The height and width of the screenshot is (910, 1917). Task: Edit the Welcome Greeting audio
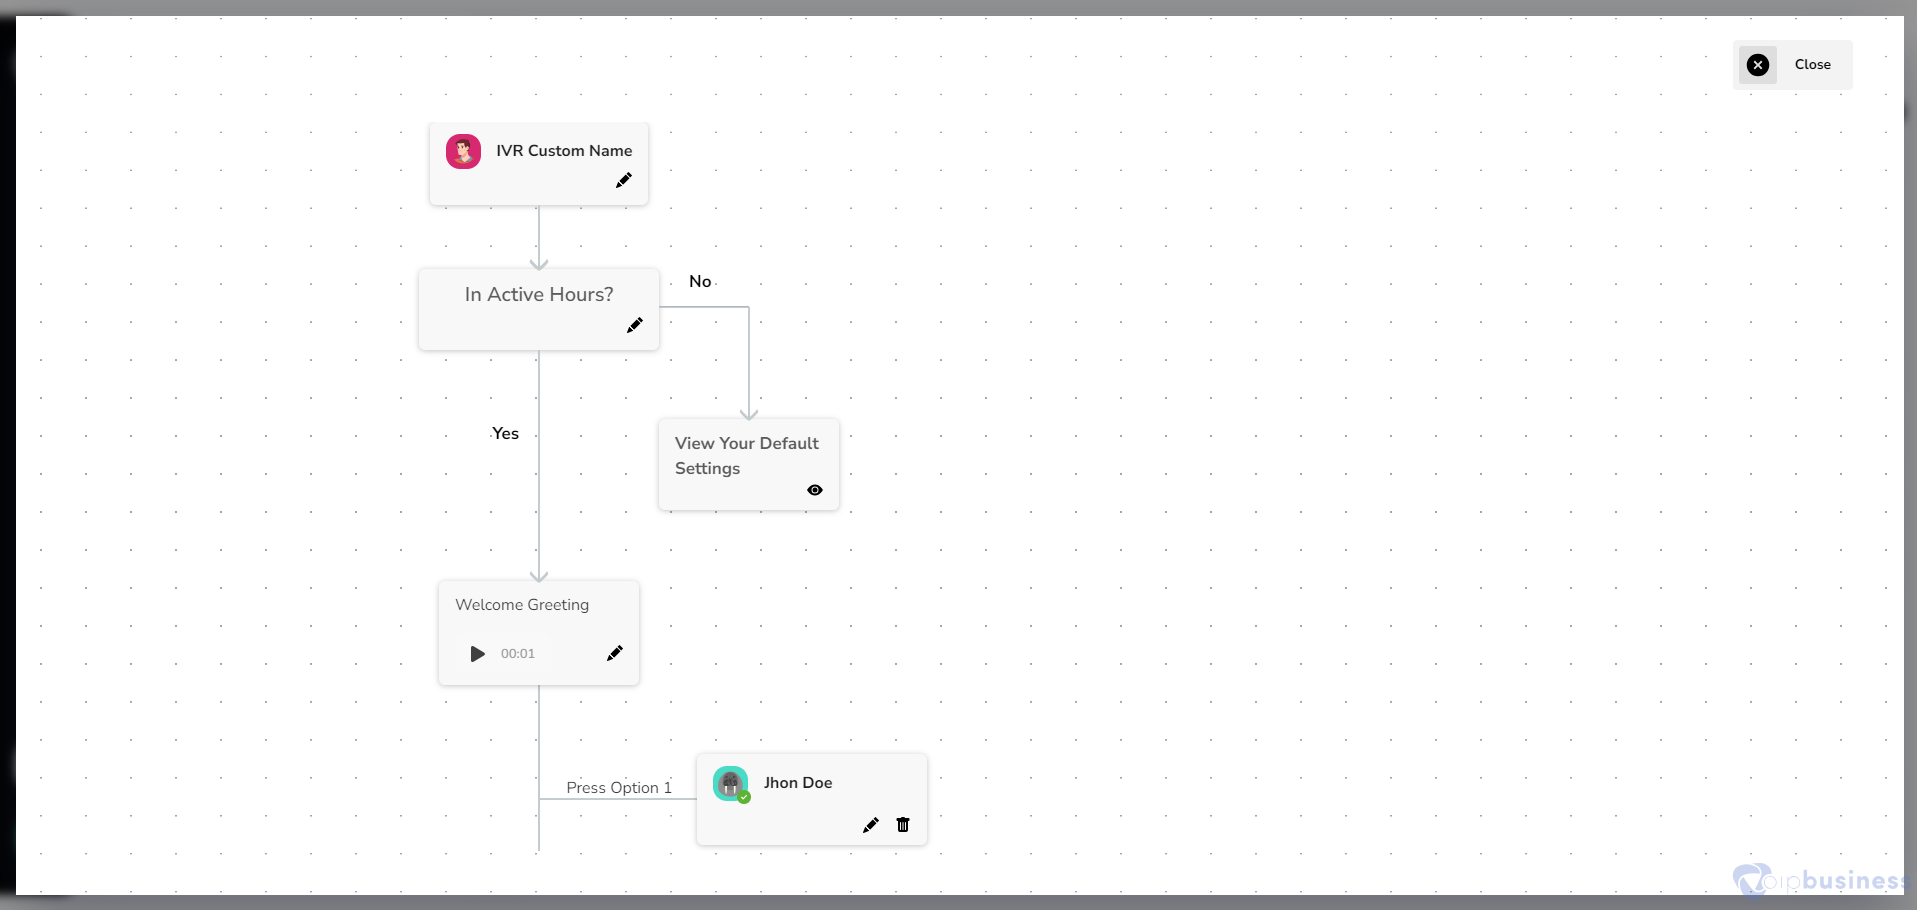pyautogui.click(x=615, y=653)
